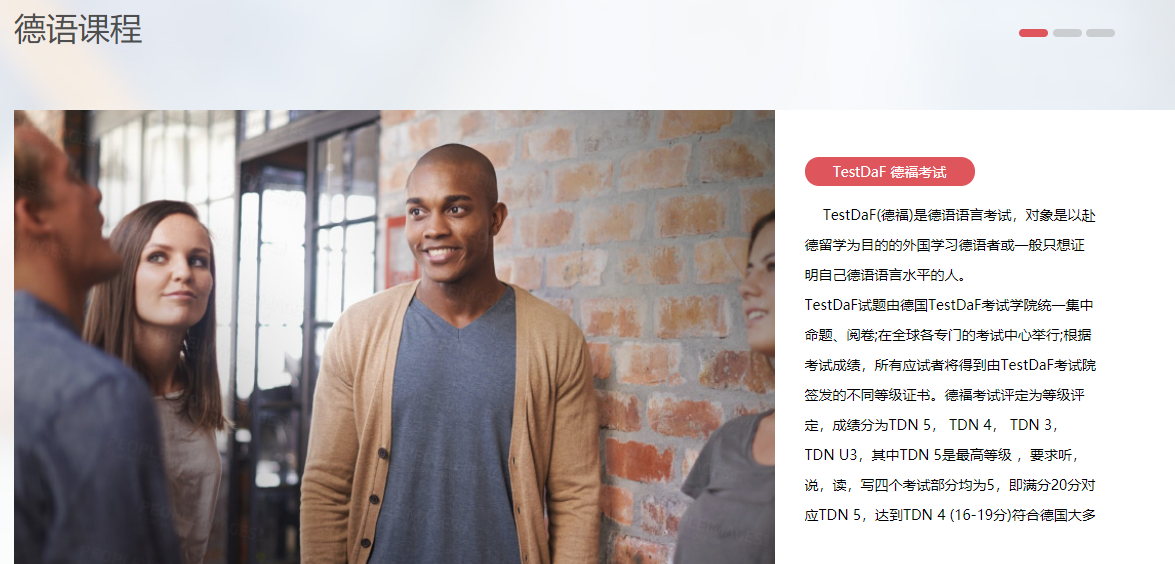
Task: Click the man in the denim shirt
Action: [x=82, y=352]
